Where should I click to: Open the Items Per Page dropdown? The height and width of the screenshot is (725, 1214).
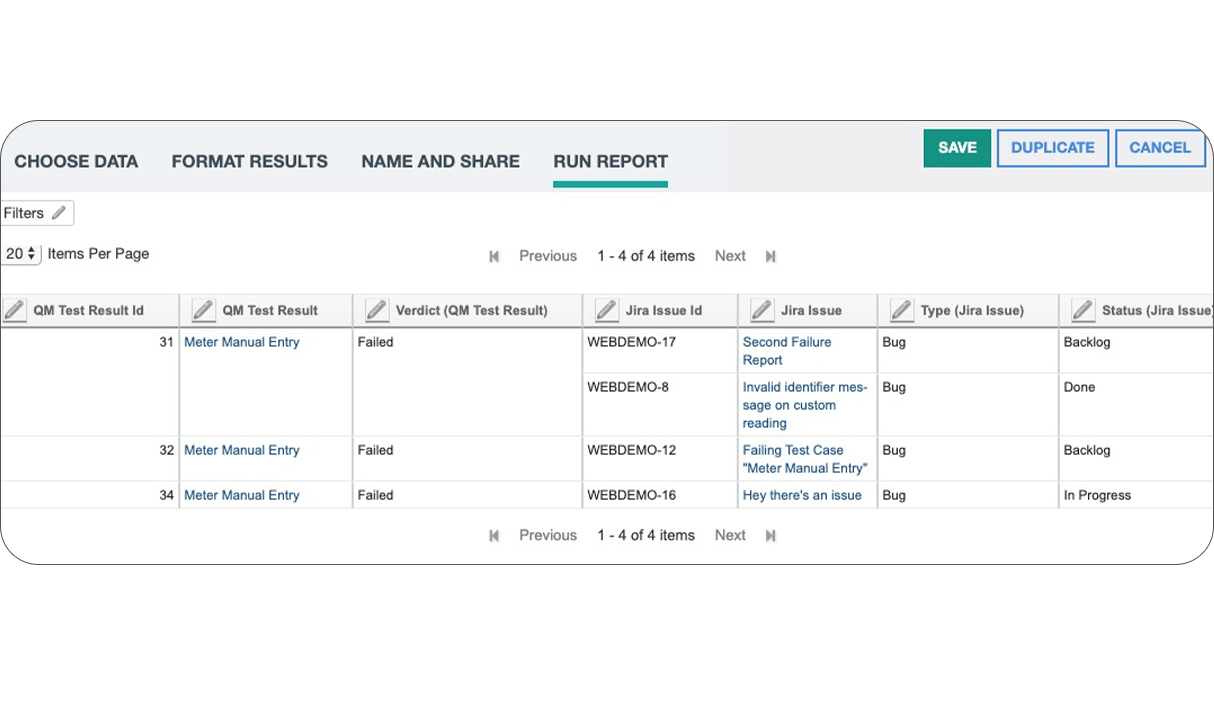pos(21,254)
